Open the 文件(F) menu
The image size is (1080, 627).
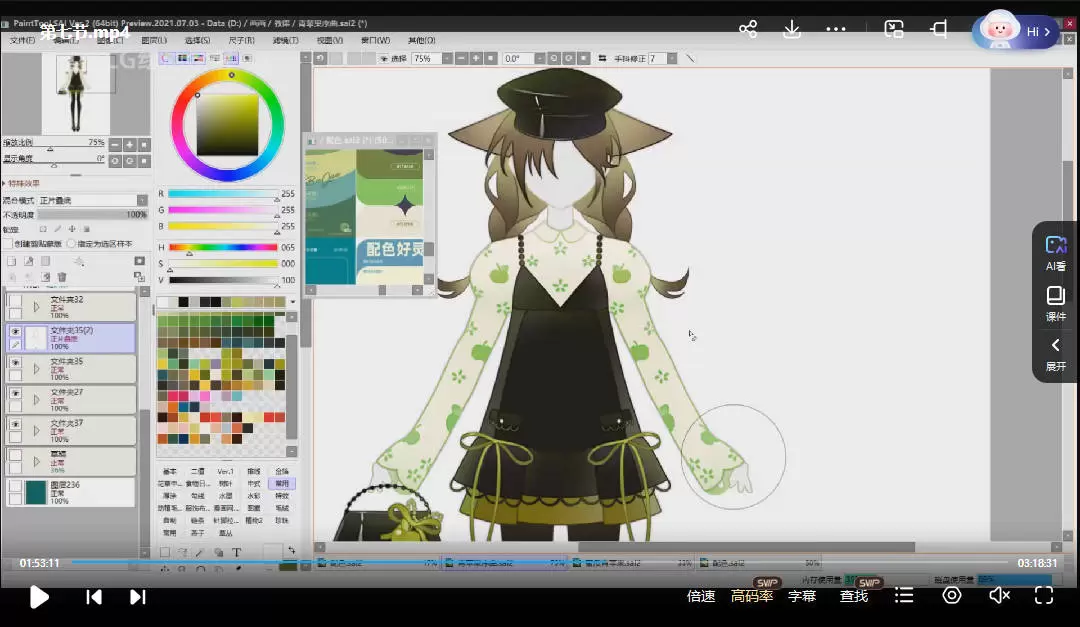(x=22, y=41)
